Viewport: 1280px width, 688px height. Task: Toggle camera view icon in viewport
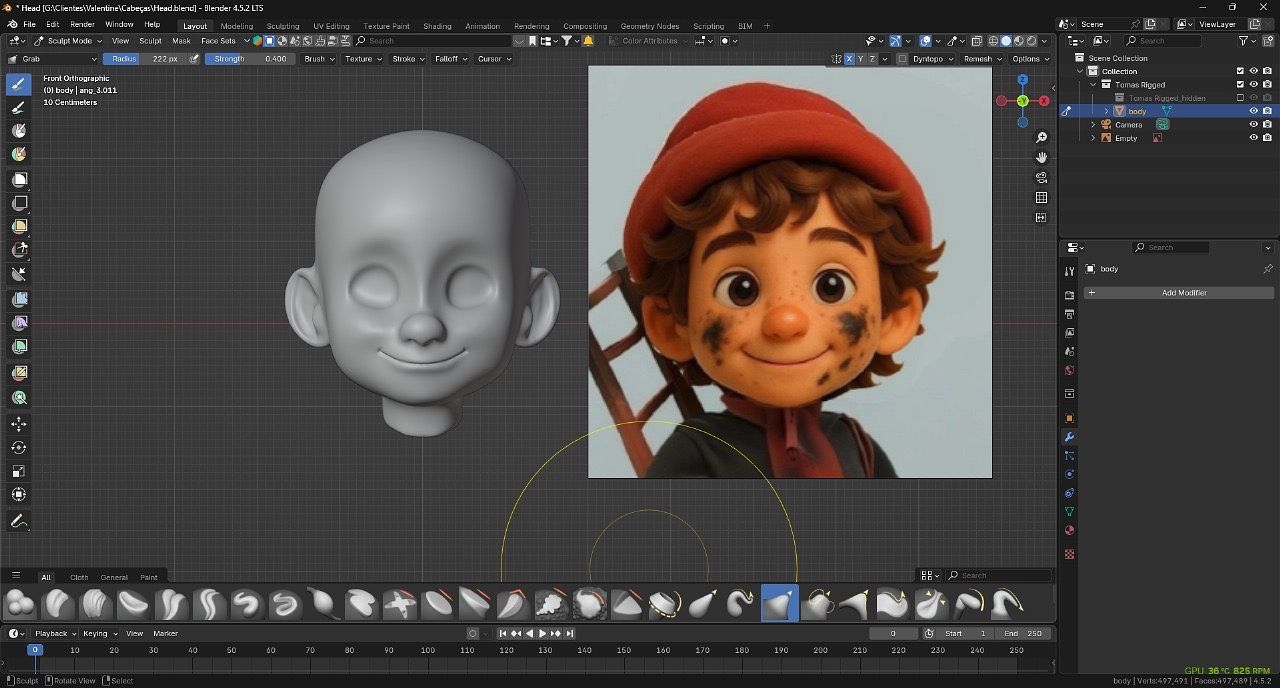1041,178
